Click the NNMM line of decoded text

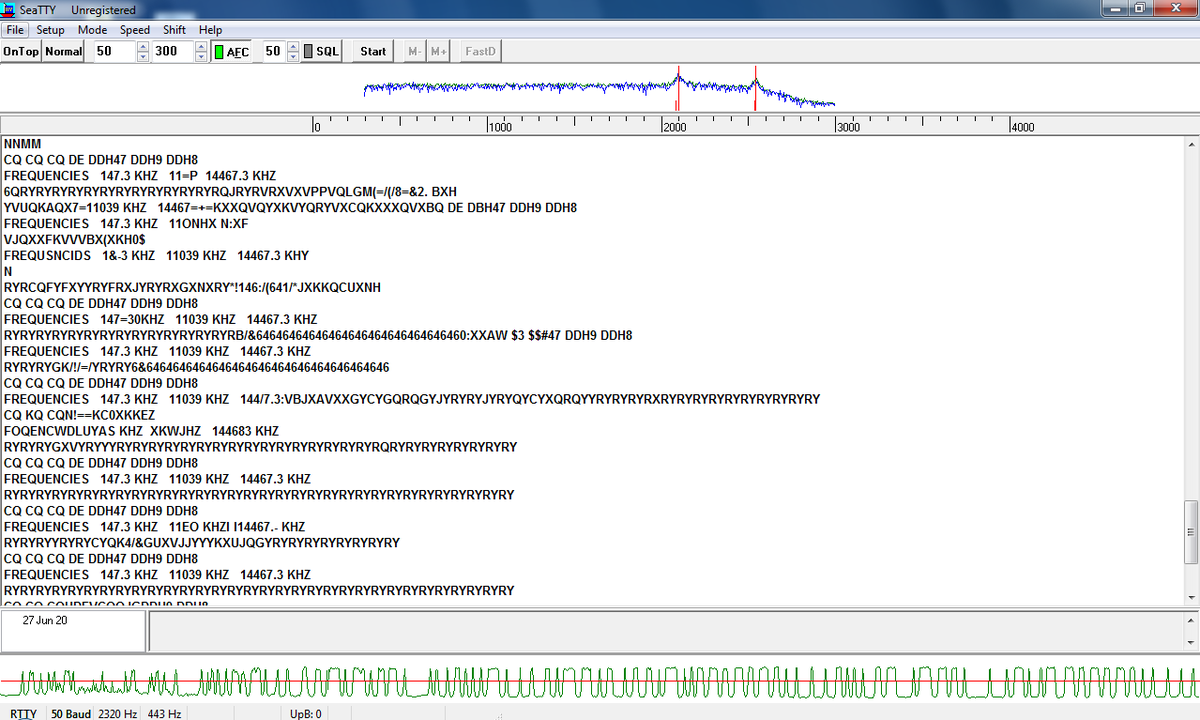click(23, 144)
